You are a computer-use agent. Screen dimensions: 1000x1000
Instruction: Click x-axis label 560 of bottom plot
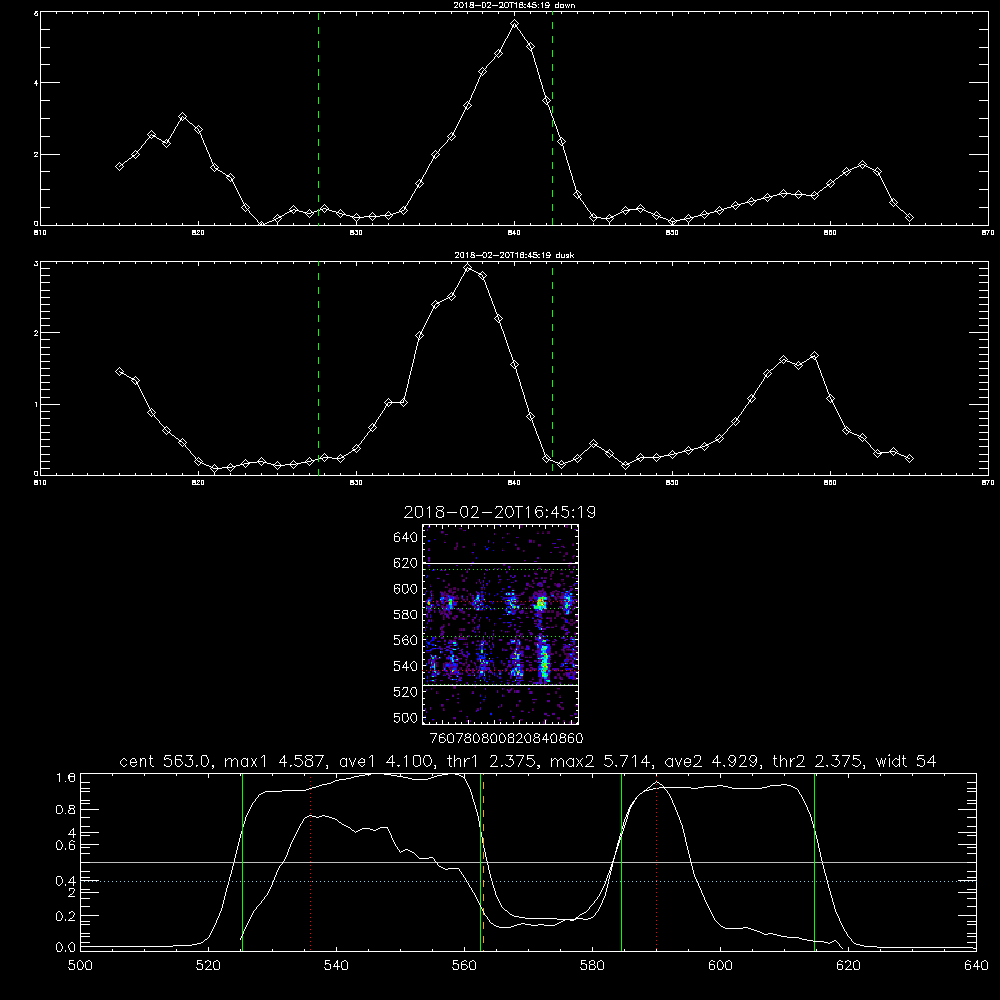464,966
